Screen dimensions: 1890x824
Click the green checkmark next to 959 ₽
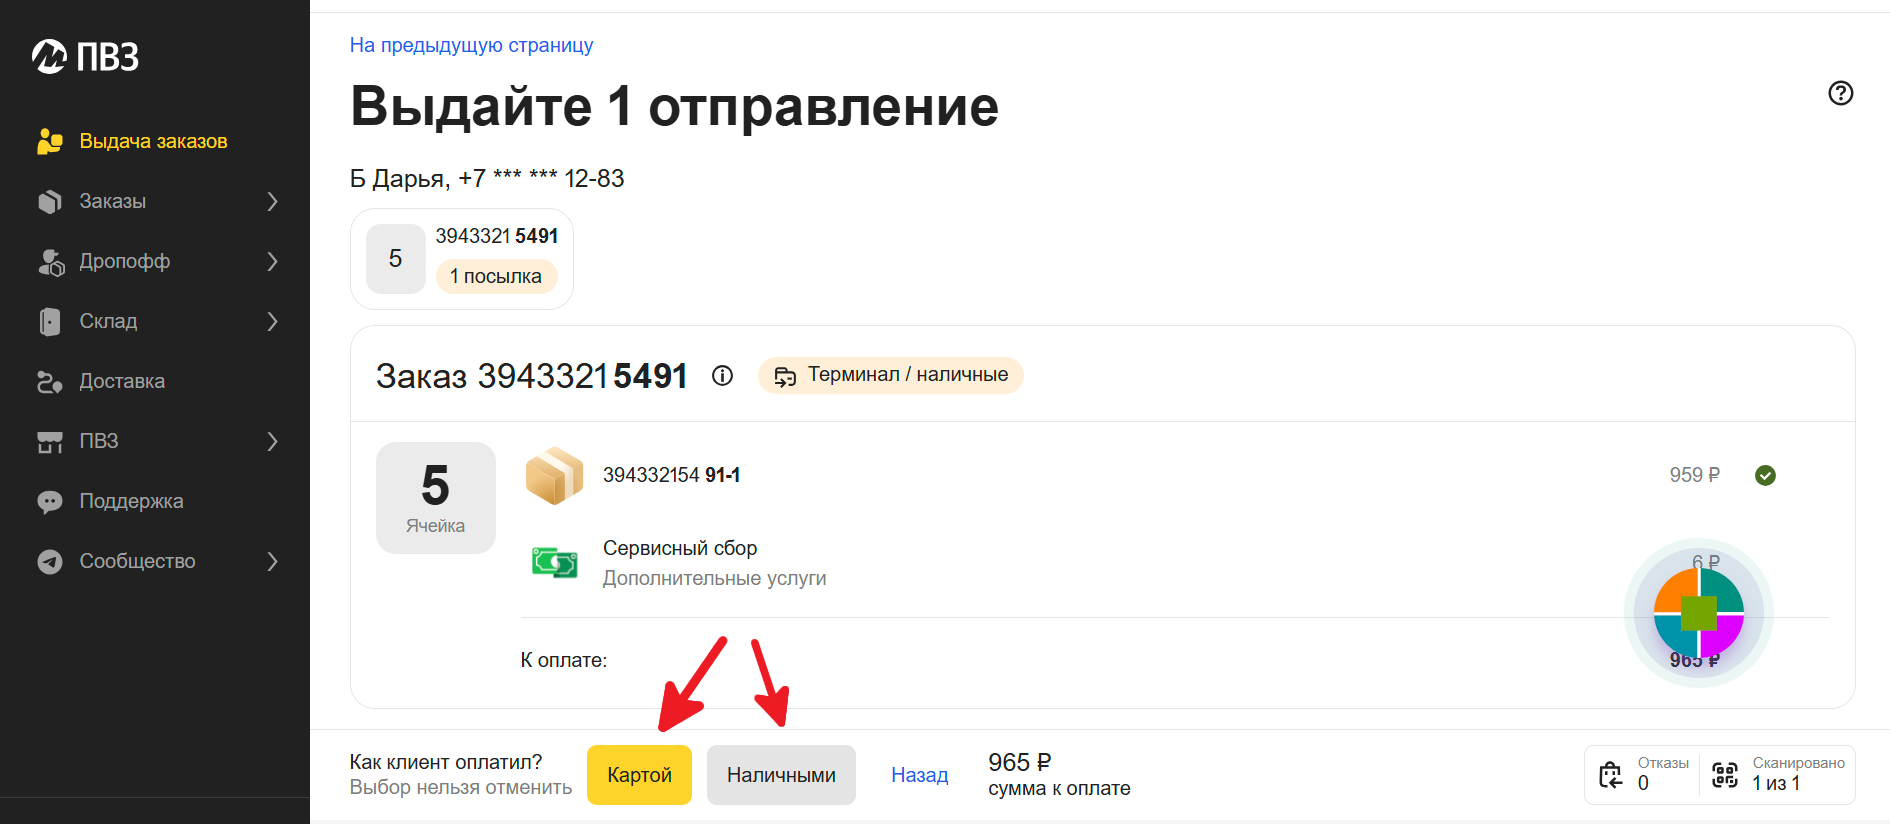pos(1765,475)
